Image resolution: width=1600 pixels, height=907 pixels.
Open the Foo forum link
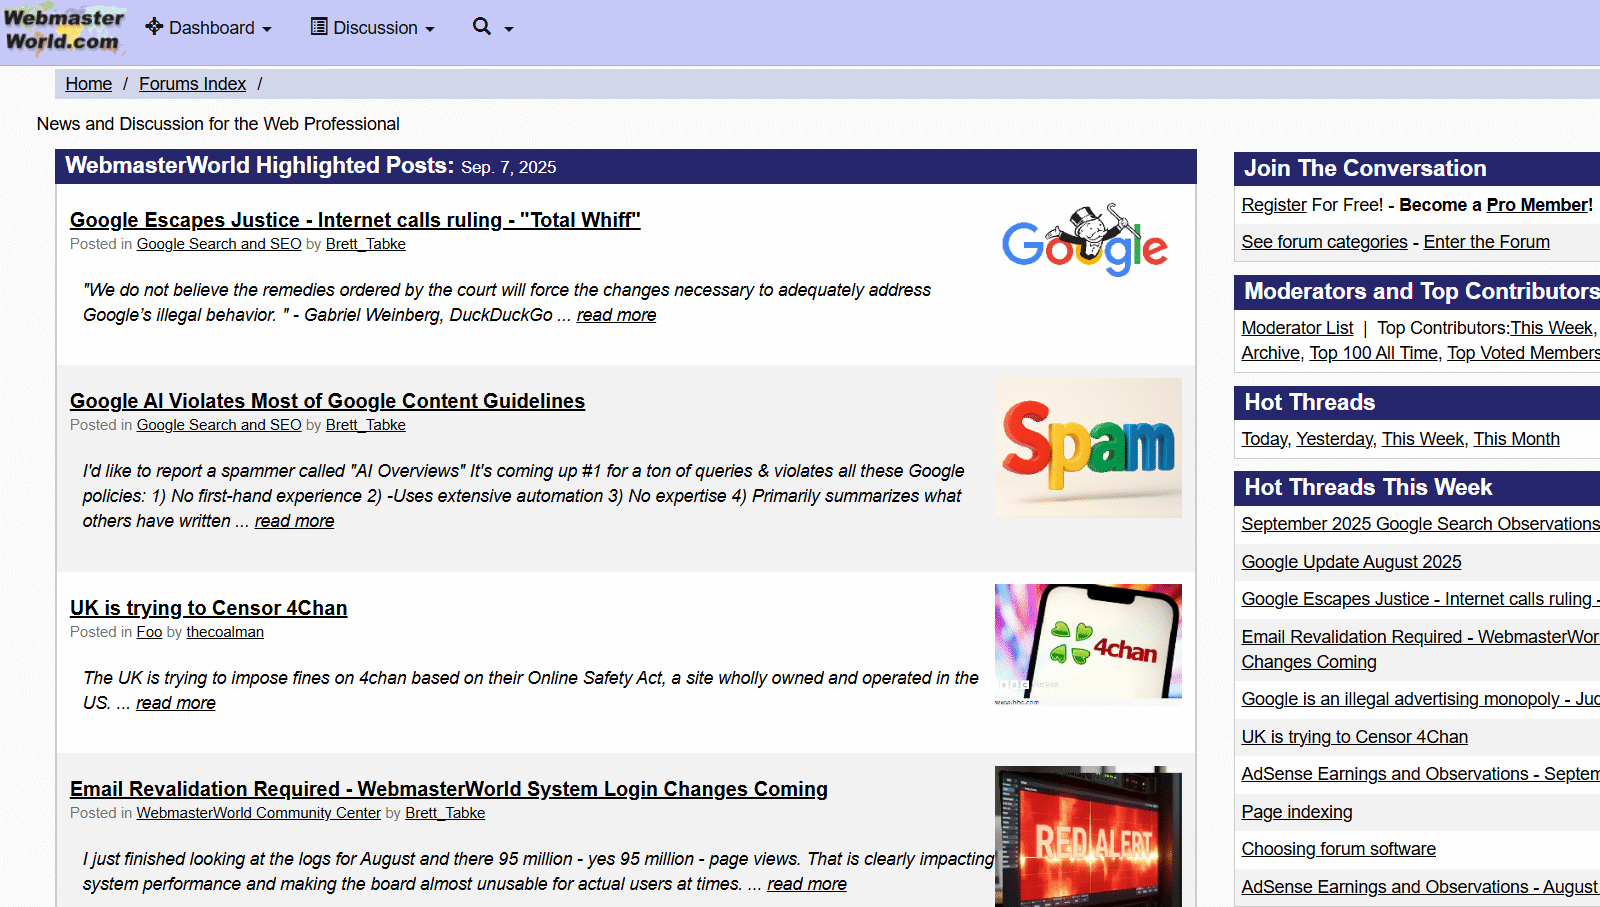149,632
